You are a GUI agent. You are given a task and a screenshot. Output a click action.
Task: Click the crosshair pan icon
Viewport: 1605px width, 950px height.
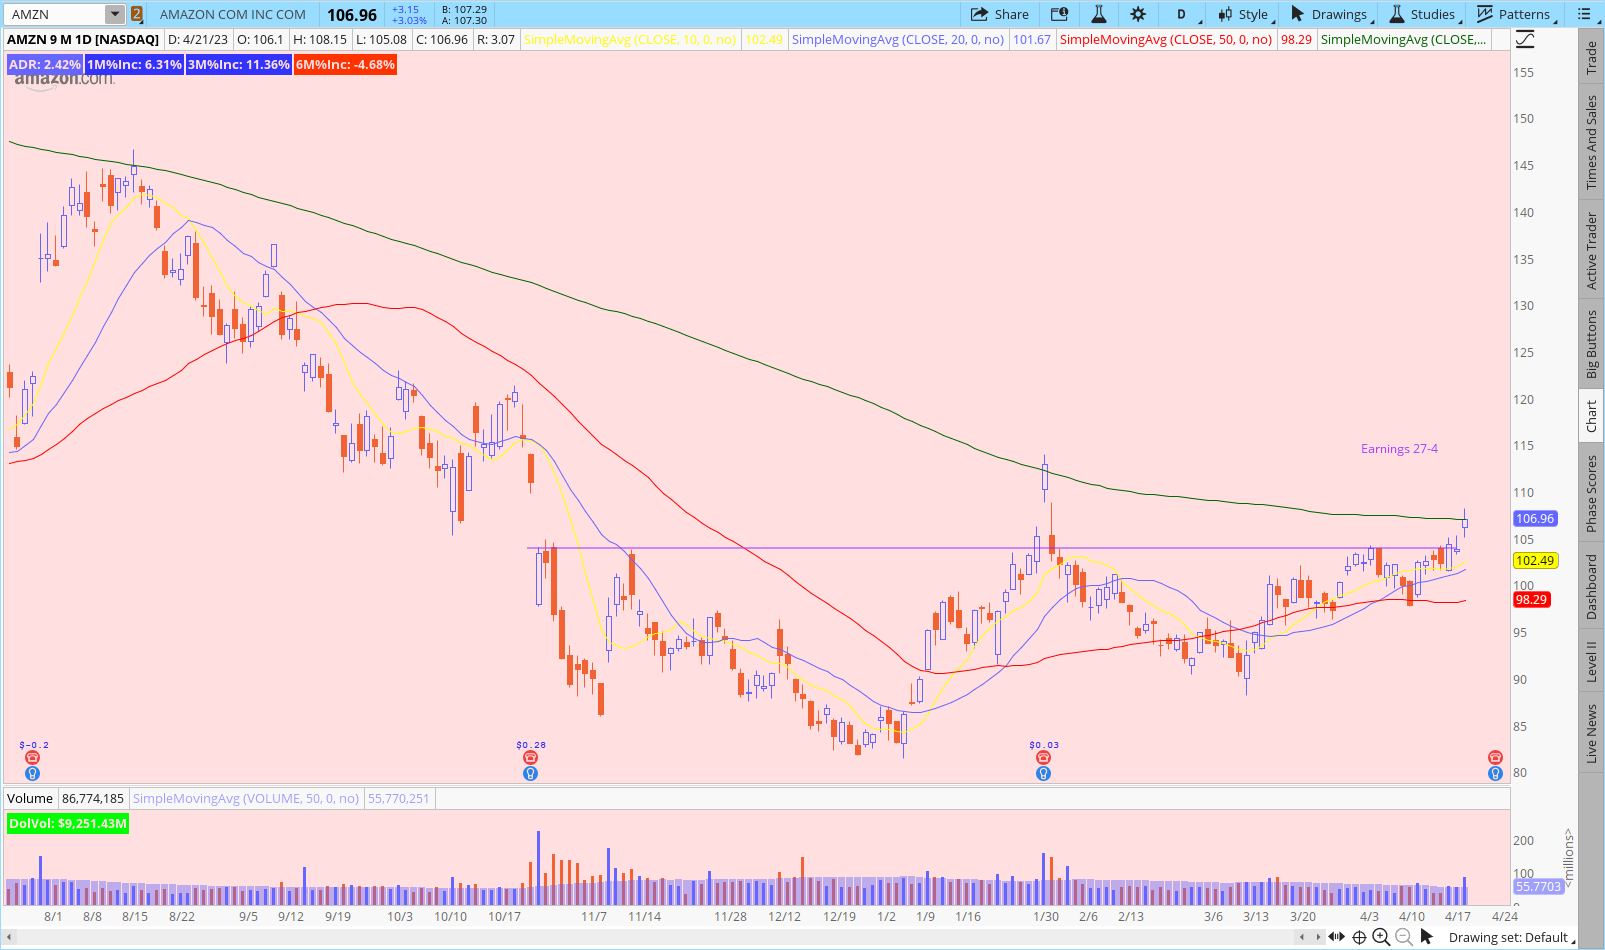click(x=1359, y=937)
